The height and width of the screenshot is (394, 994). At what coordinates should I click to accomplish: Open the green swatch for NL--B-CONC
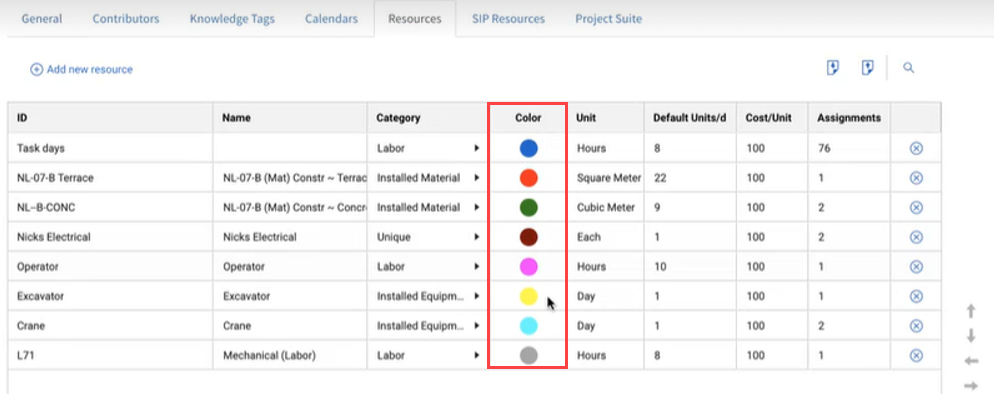click(x=529, y=207)
